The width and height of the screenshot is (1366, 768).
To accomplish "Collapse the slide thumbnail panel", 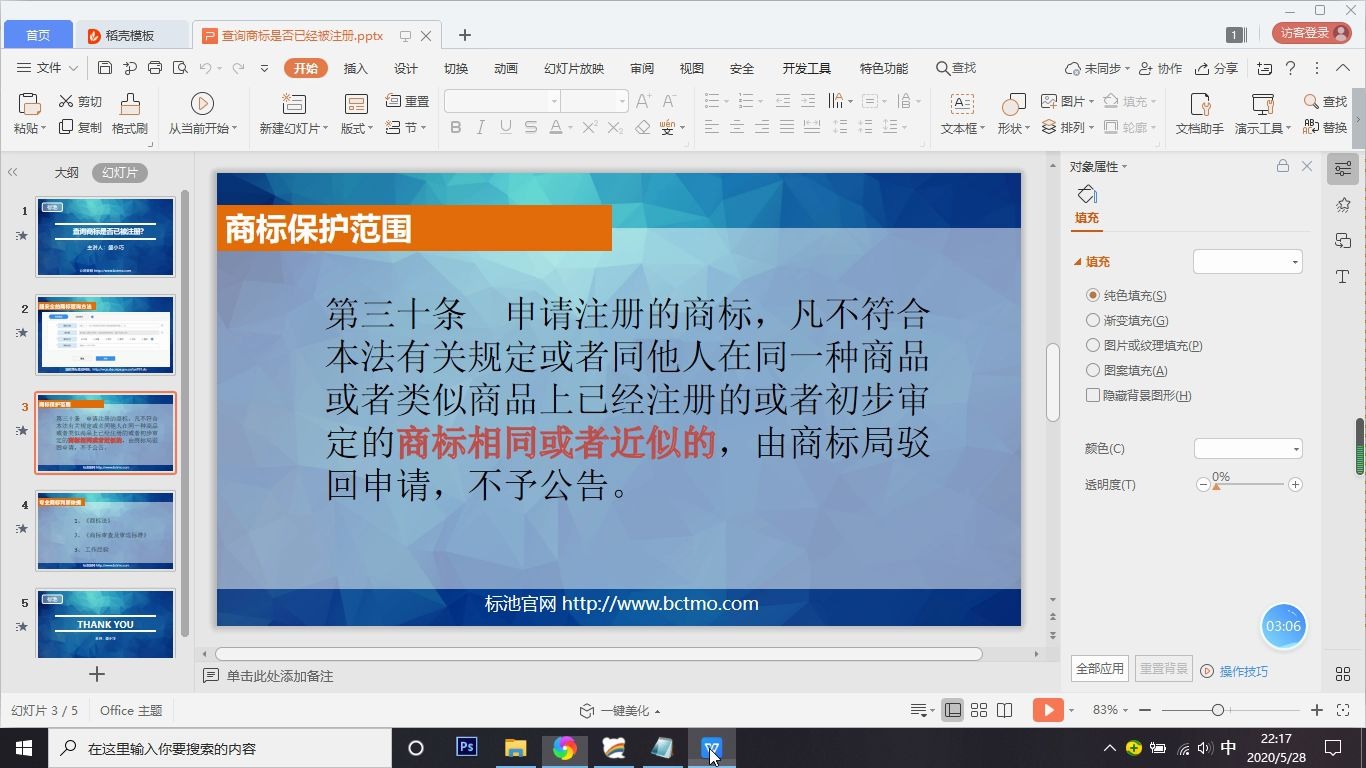I will pos(13,172).
